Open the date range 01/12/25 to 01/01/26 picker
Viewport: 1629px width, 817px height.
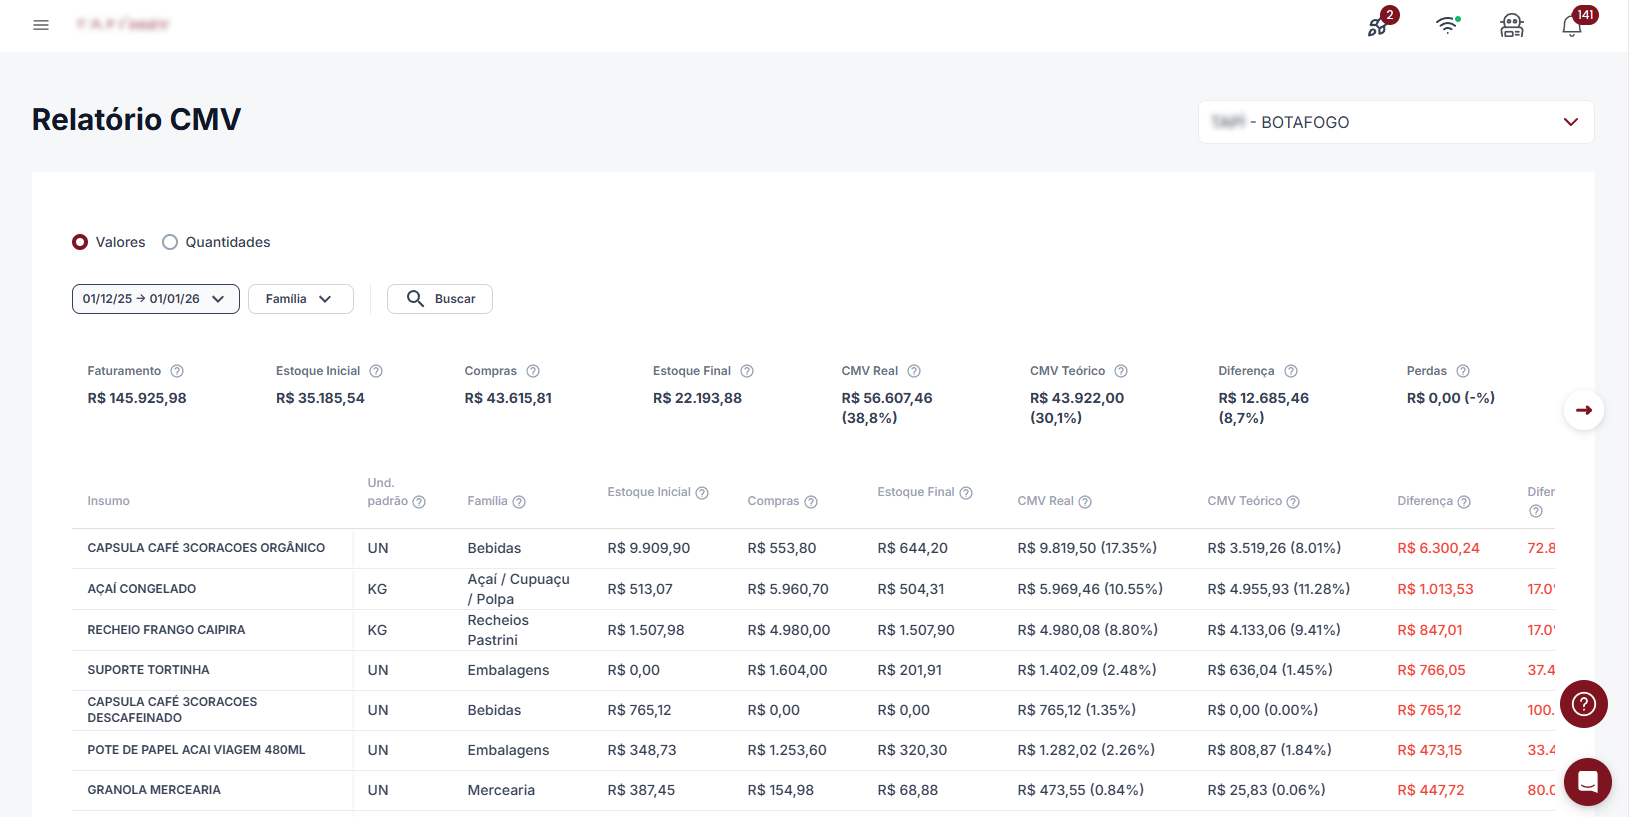(x=155, y=299)
